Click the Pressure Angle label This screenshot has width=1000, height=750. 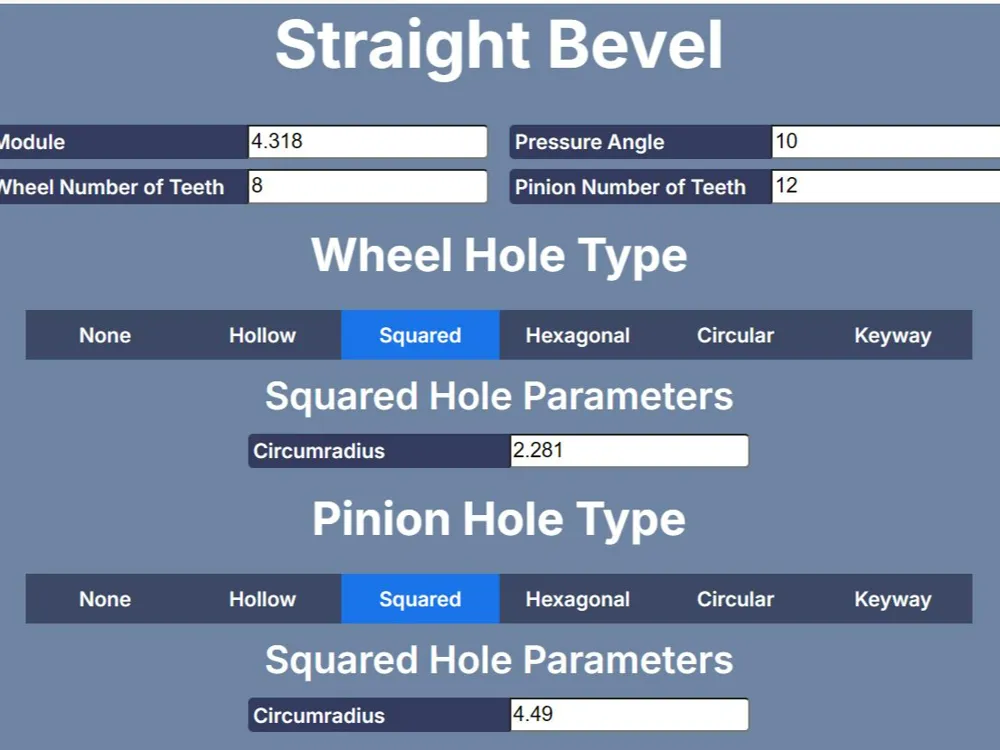pyautogui.click(x=589, y=142)
